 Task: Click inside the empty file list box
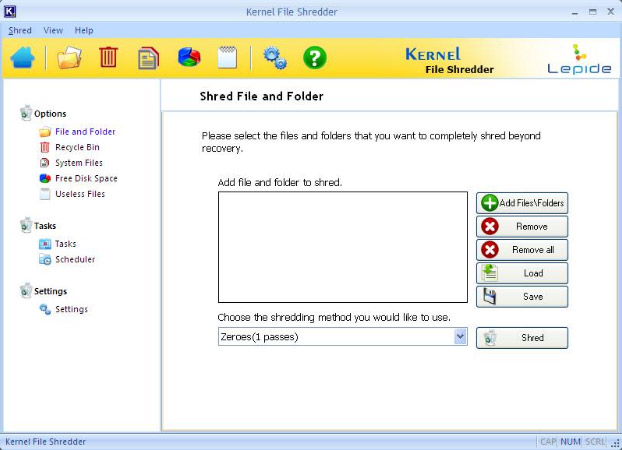[343, 247]
